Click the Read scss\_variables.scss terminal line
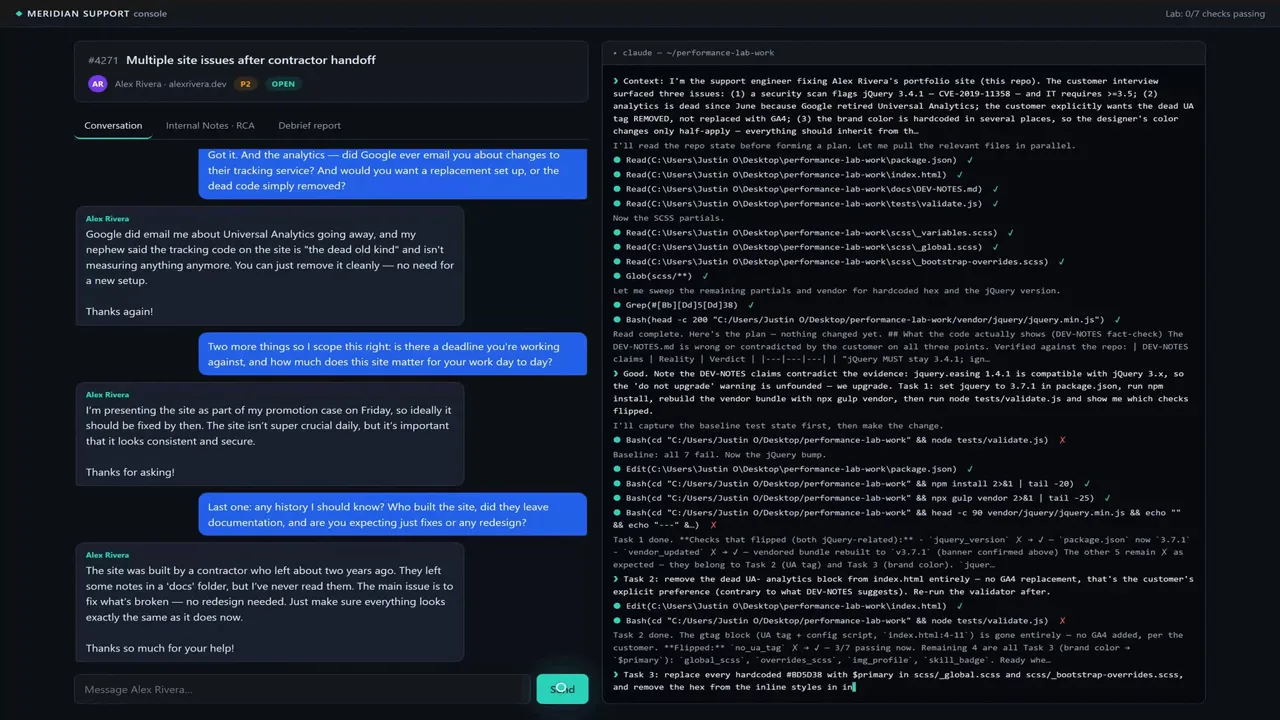 click(812, 232)
